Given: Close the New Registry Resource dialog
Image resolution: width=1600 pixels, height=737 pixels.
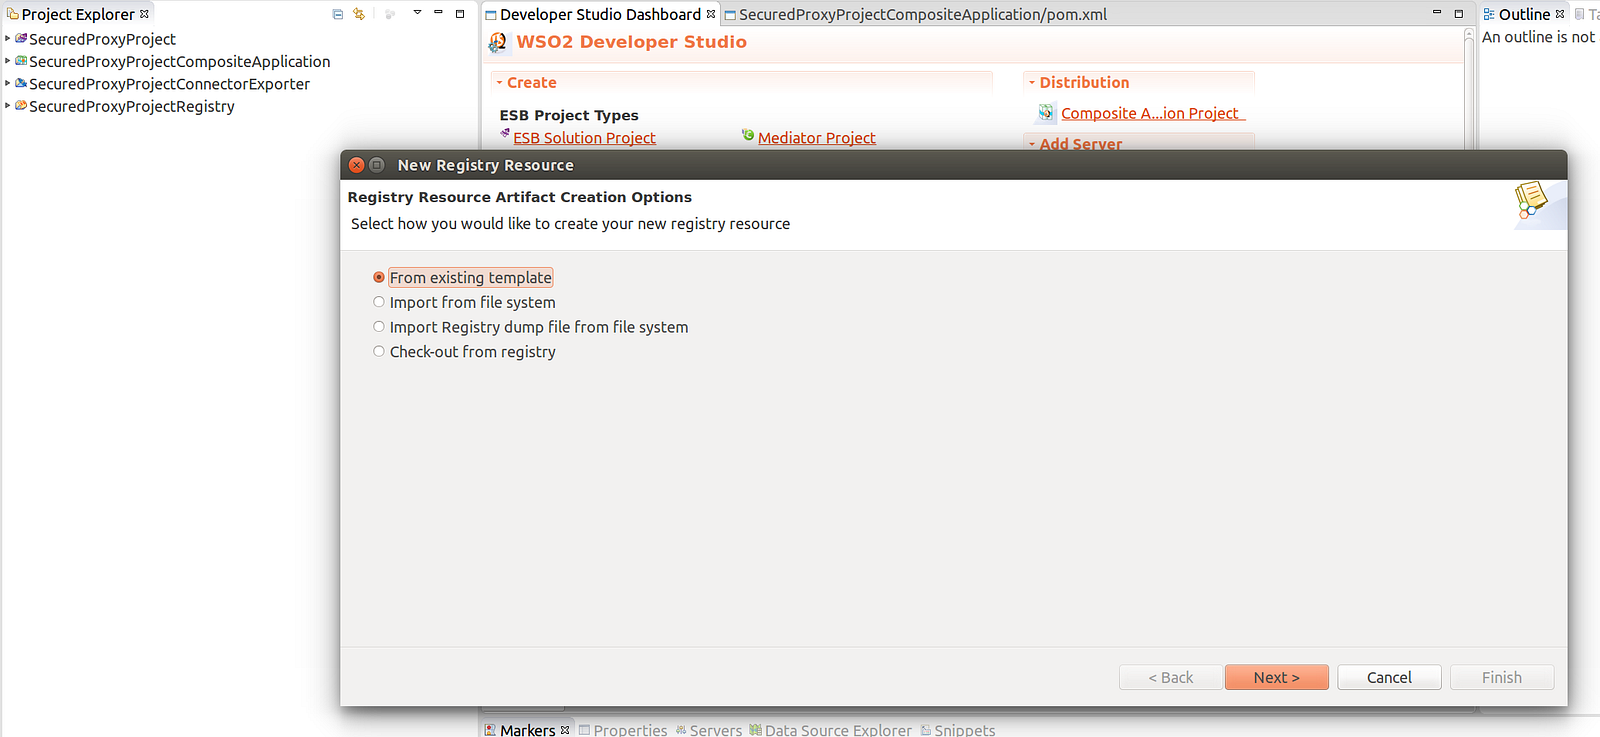Looking at the screenshot, I should (357, 165).
